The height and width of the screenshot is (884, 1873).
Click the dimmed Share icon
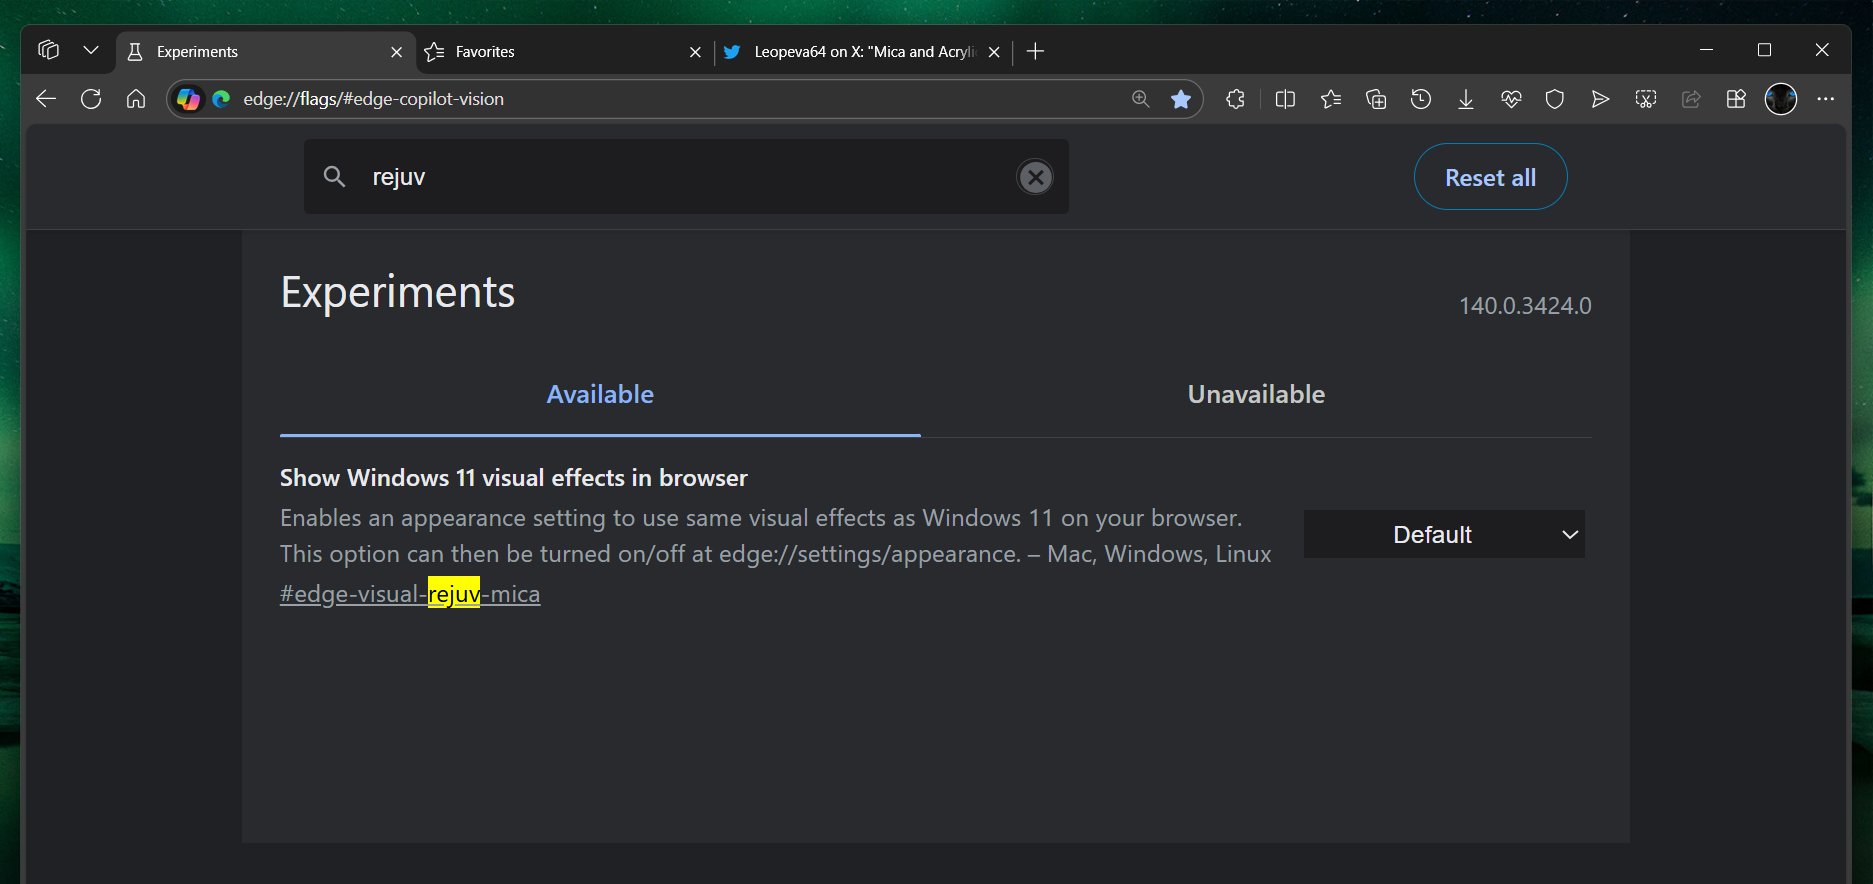[x=1691, y=99]
